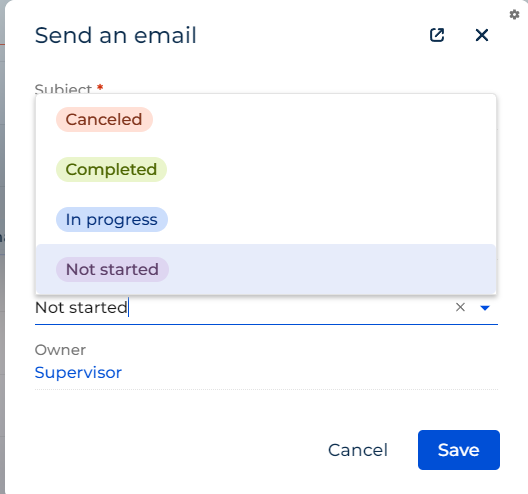Choose the Completed status option
Image resolution: width=528 pixels, height=494 pixels.
click(111, 169)
